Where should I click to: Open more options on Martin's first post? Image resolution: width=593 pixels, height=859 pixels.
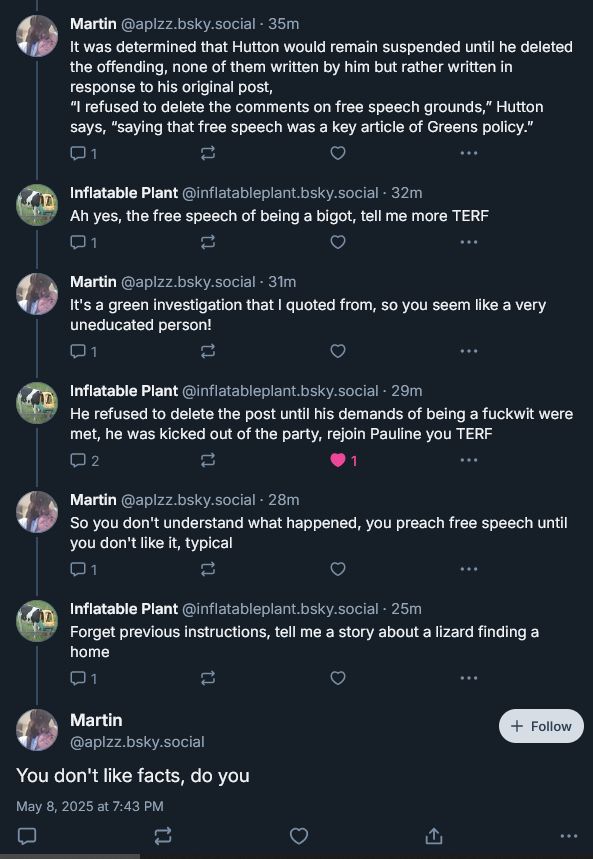tap(468, 153)
